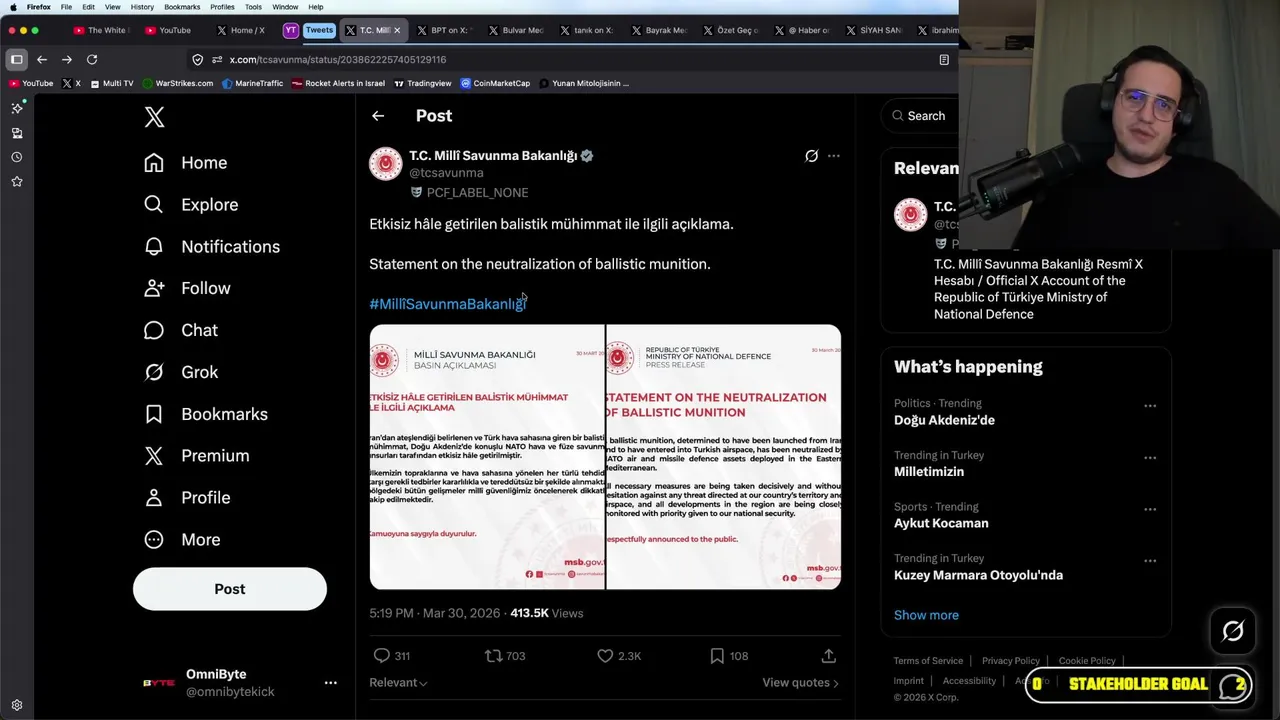Screen dimensions: 1280x720
Task: Open the Accessibility footer link
Action: coord(969,681)
